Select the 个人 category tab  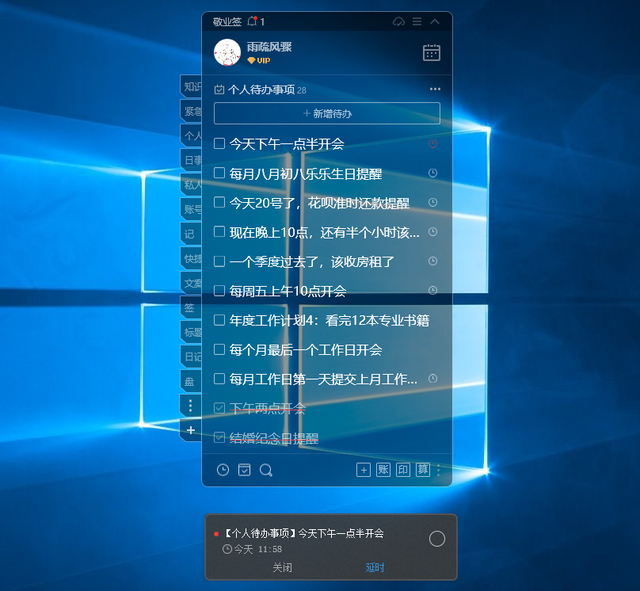point(191,136)
